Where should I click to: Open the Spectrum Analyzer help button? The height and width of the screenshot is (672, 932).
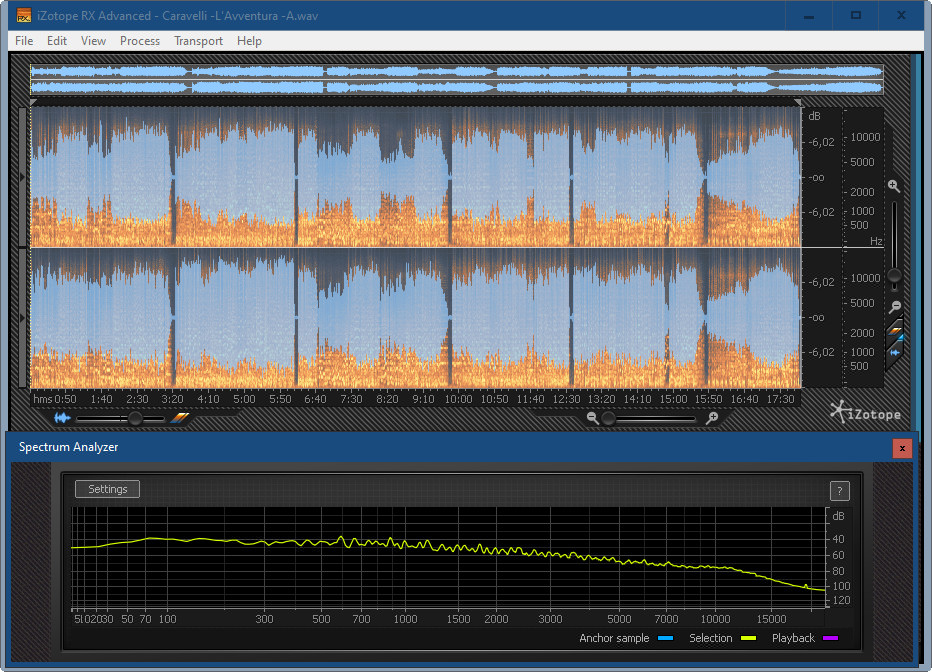[840, 490]
